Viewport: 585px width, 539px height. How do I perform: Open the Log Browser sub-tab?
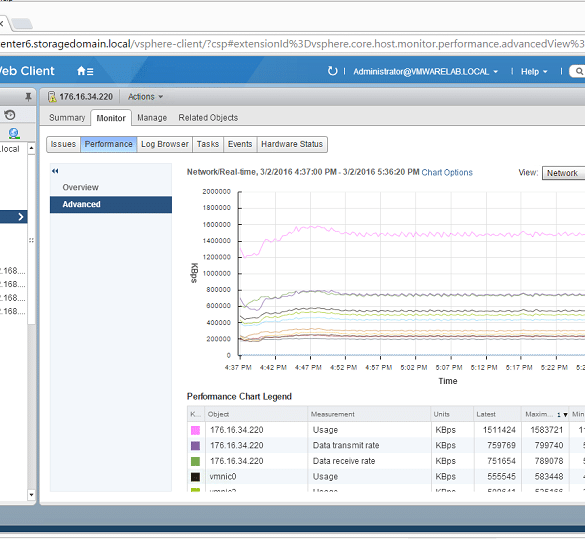tap(165, 144)
